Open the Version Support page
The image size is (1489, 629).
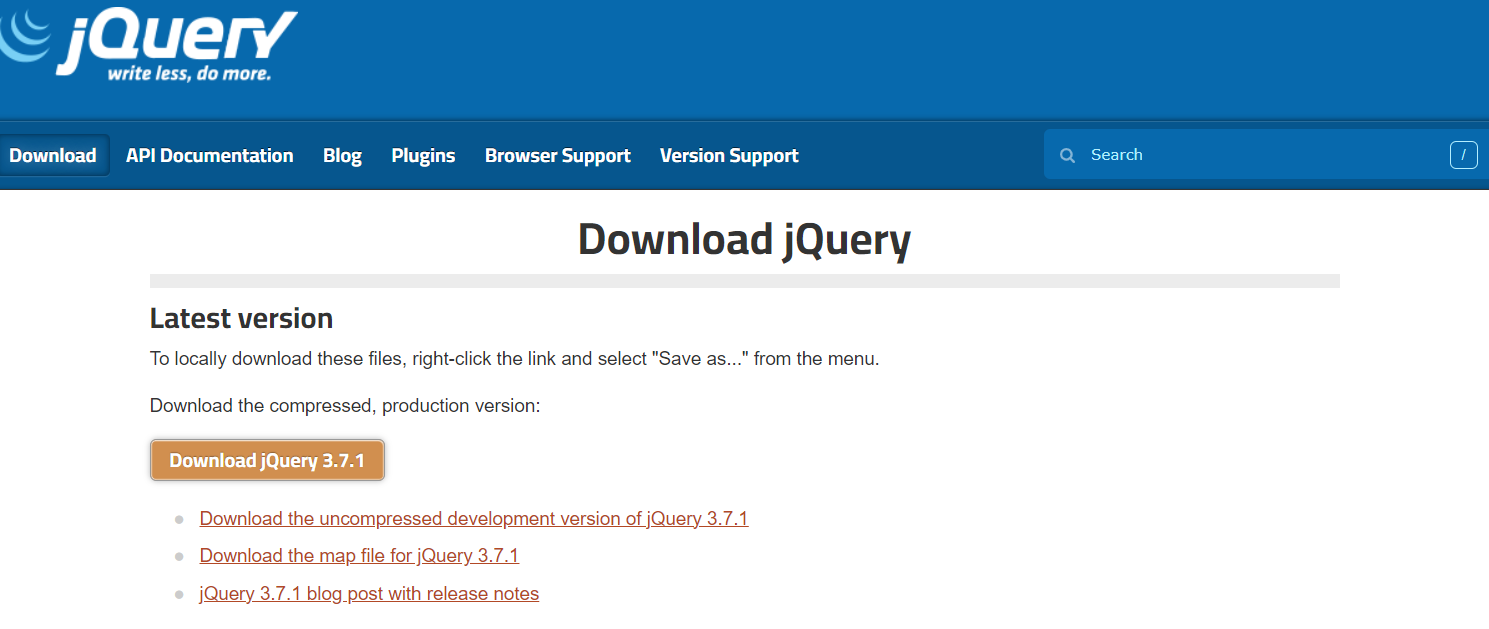(x=729, y=155)
